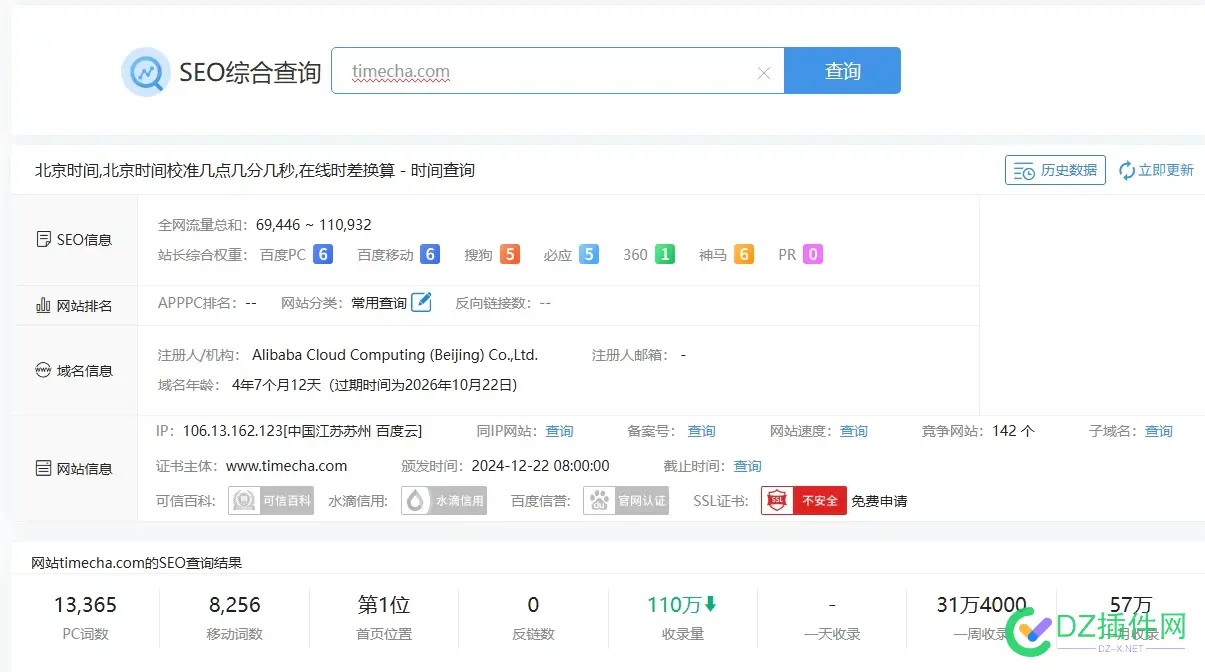Click the 搜狗 weight badge 5

coord(510,254)
